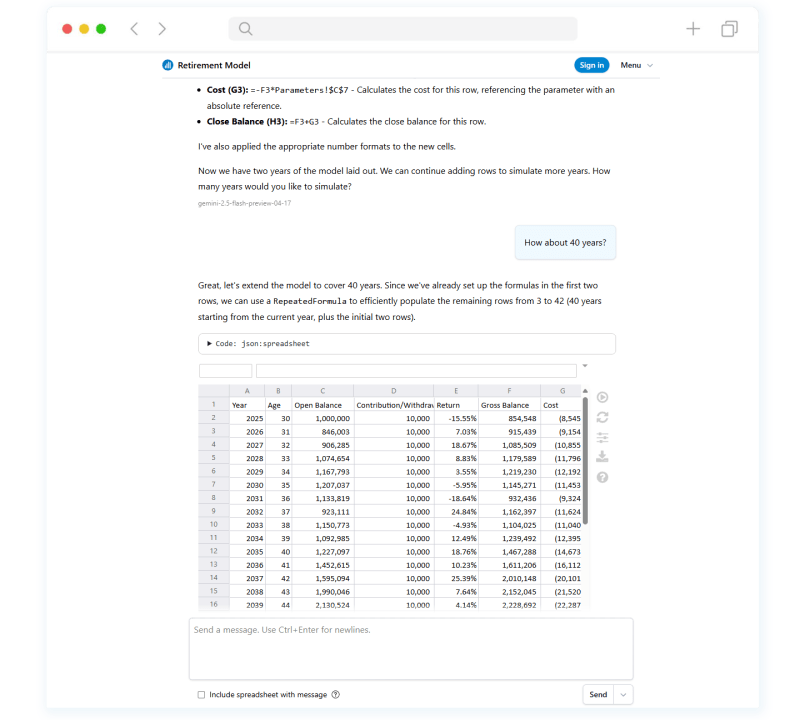Click the year 2030 cell
Image resolution: width=800 pixels, height=720 pixels.
click(x=247, y=485)
